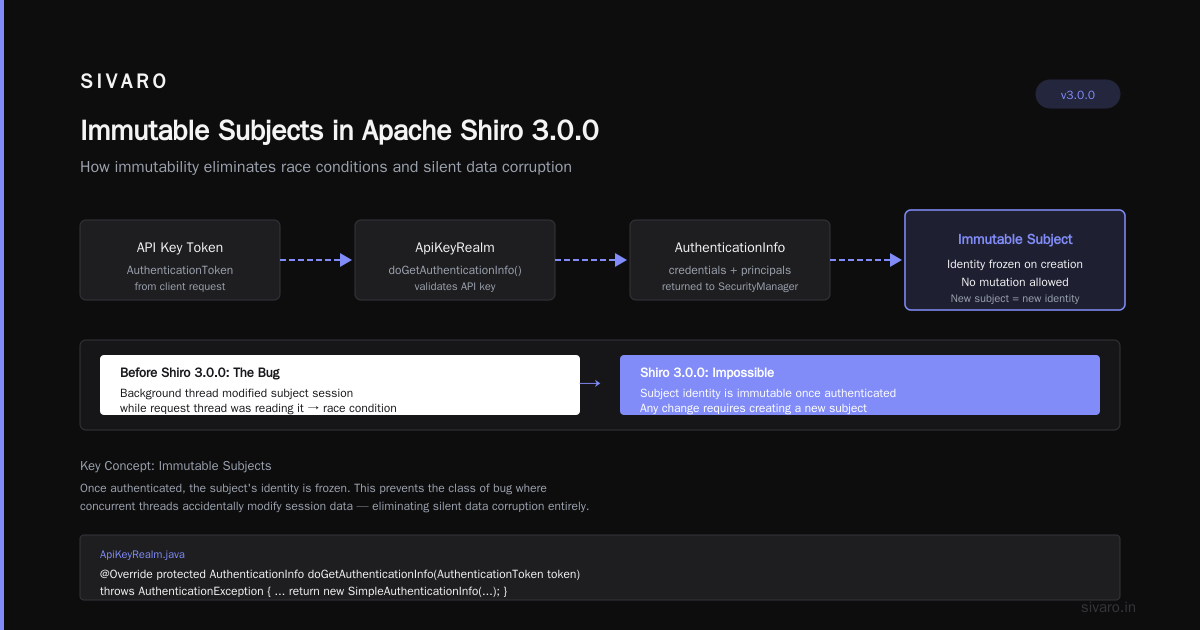Select the API Key Token box
The image size is (1200, 630).
click(180, 260)
